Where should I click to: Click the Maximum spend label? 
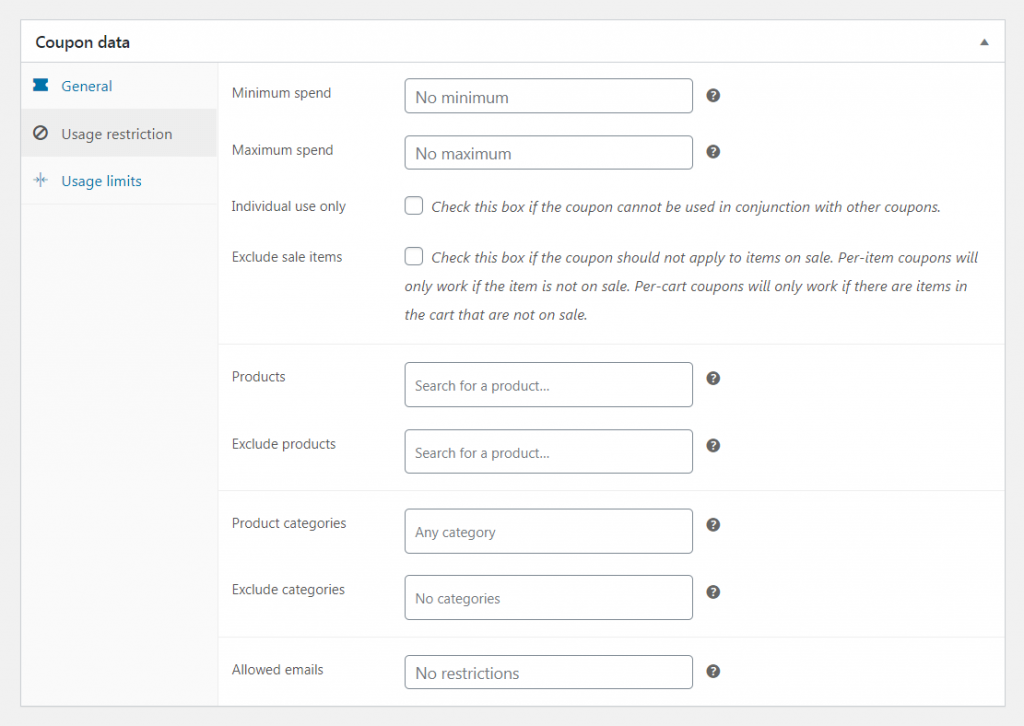[x=282, y=150]
